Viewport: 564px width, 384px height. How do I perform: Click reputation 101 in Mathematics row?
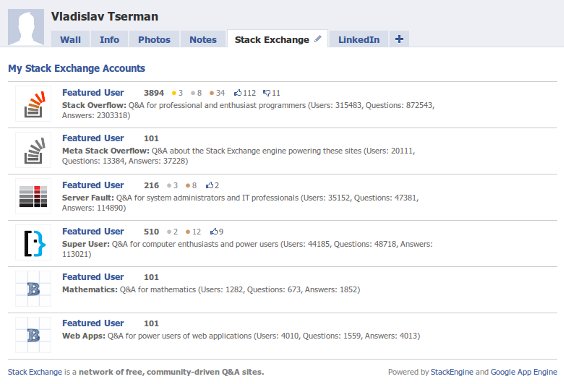click(151, 277)
